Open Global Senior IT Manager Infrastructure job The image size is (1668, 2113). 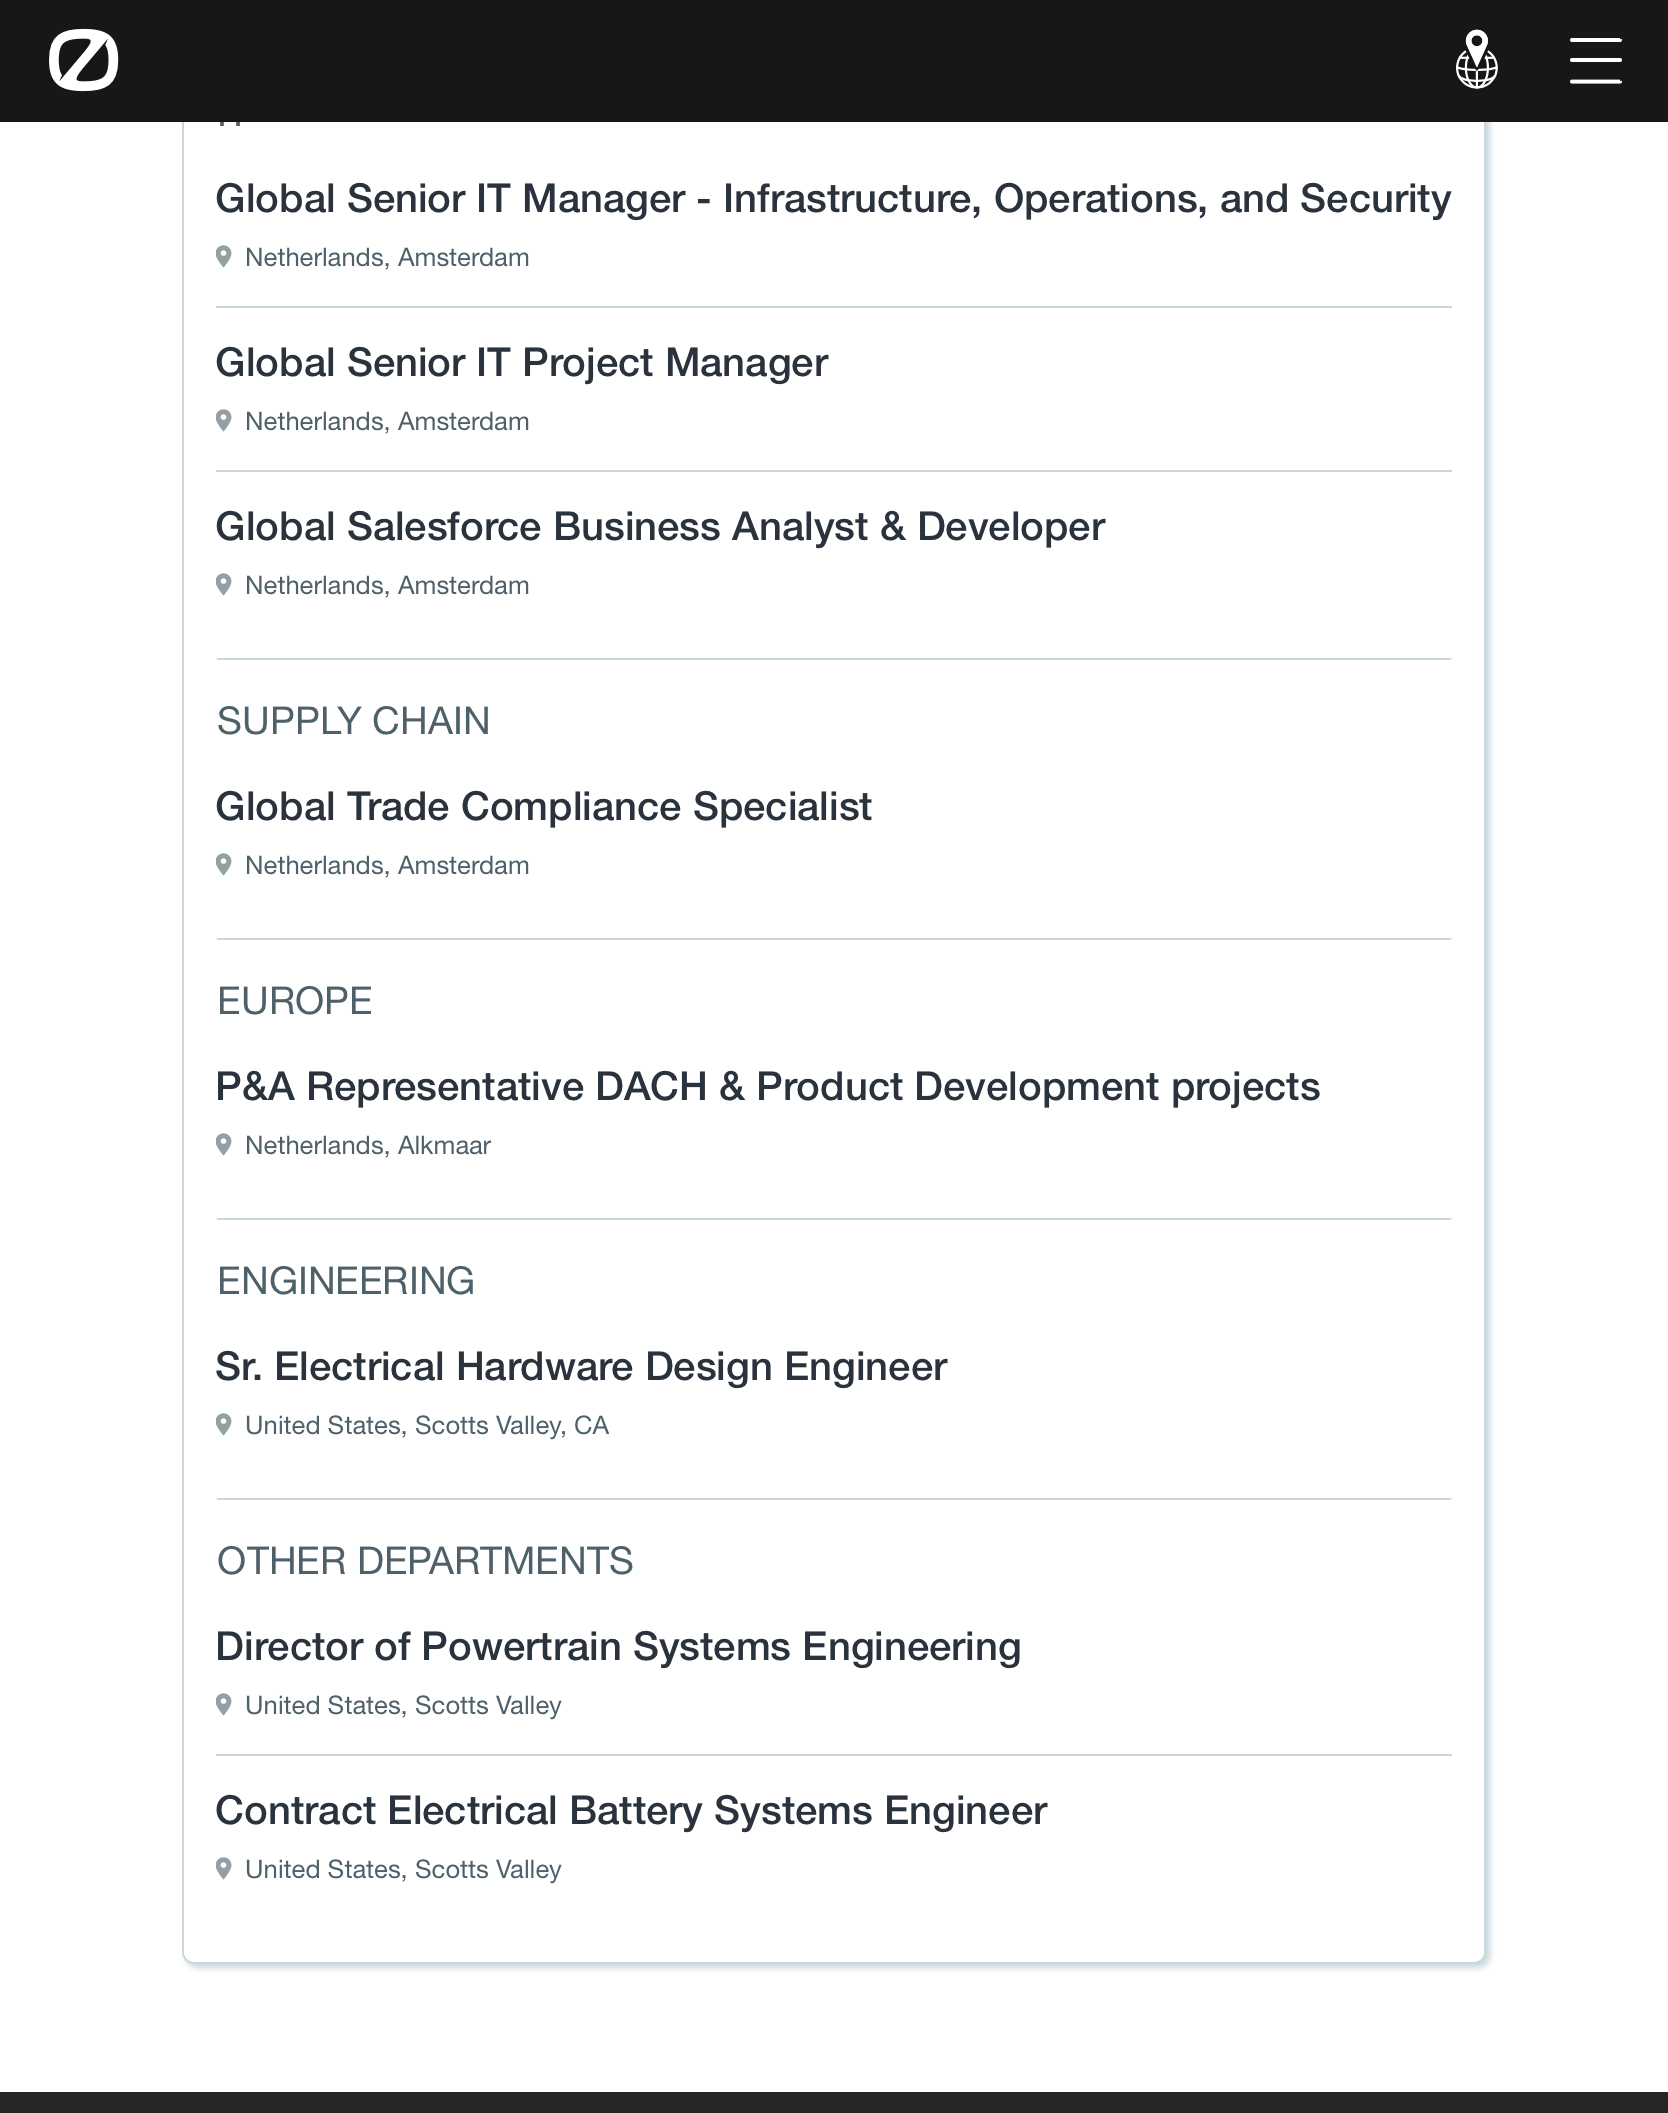[x=832, y=198]
